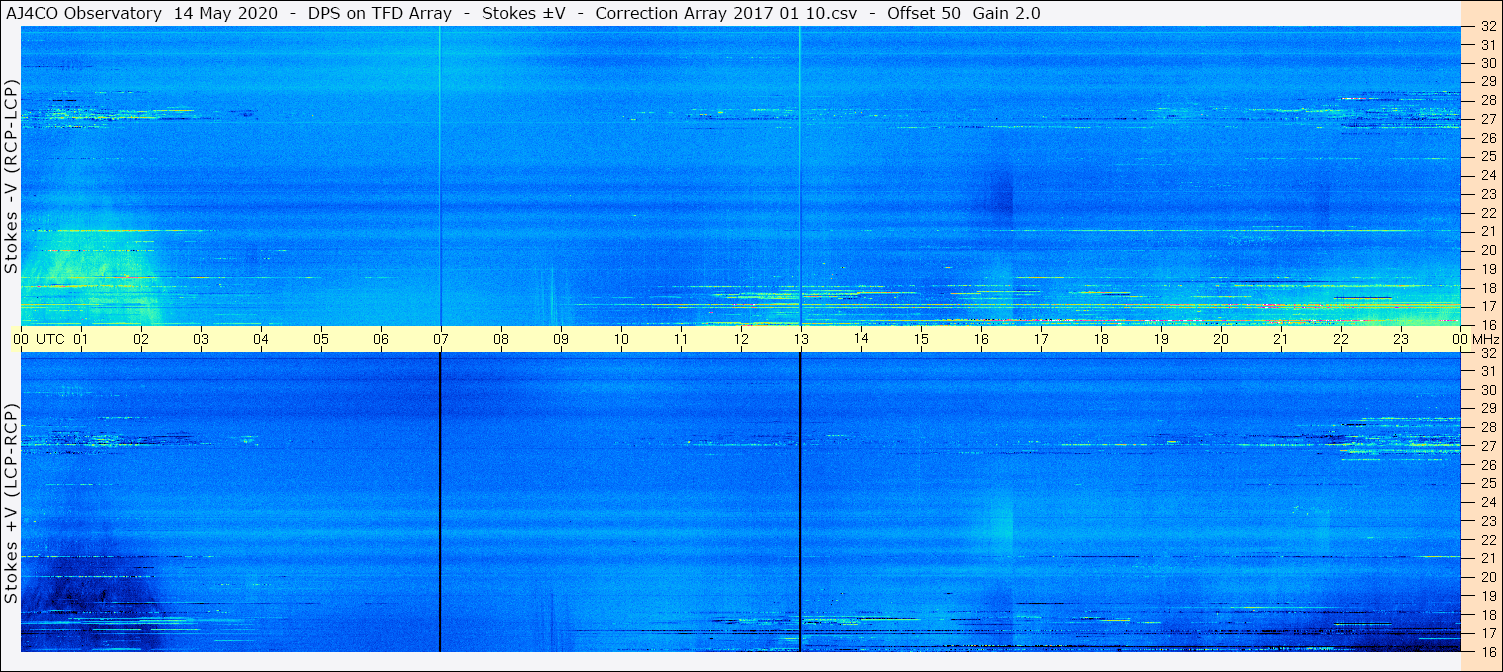This screenshot has height=672, width=1503.
Task: Click the Stokes -V (RCP-LCP) axis label
Action: point(11,175)
